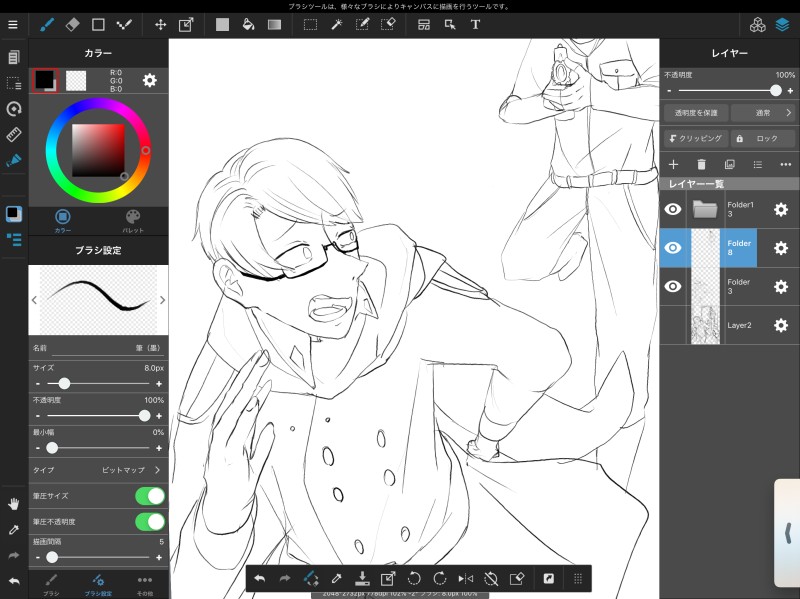Select the Text tool

pos(475,24)
